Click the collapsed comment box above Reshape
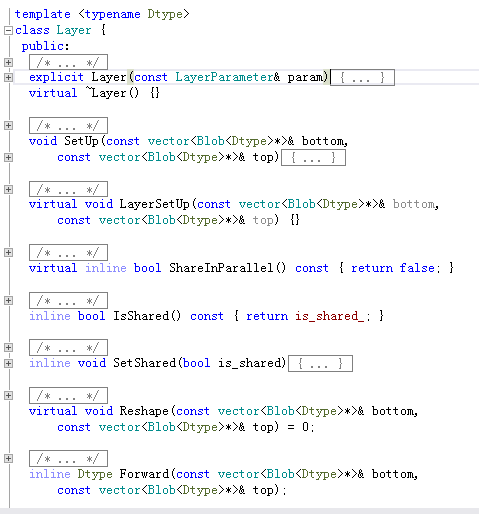479x514 pixels. (x=68, y=395)
